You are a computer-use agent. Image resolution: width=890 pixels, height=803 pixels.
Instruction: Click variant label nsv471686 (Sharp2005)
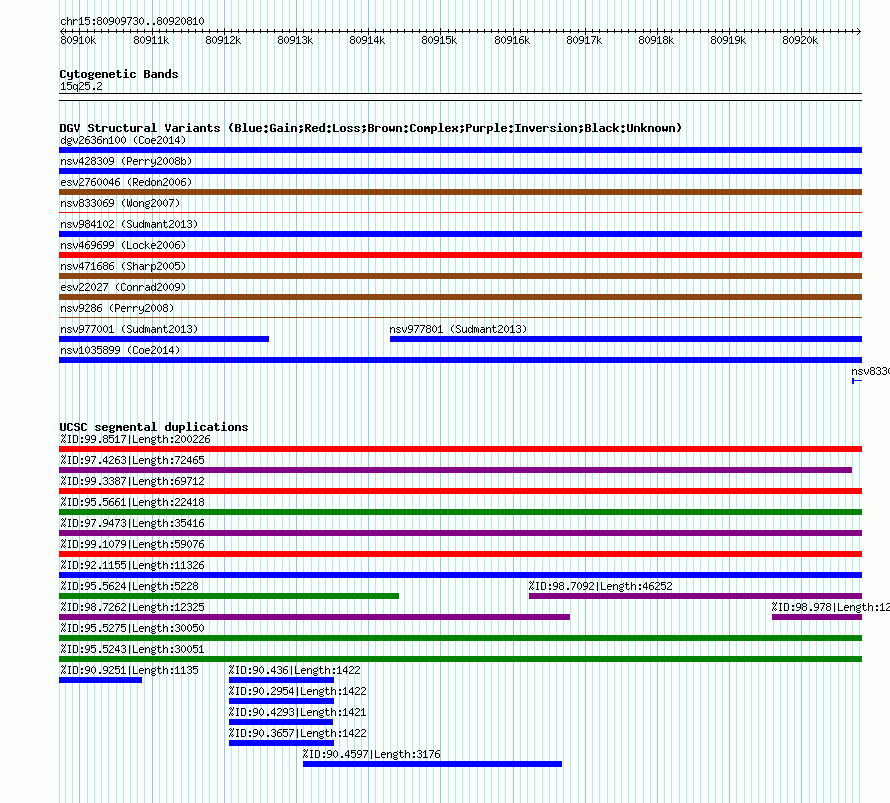[123, 266]
